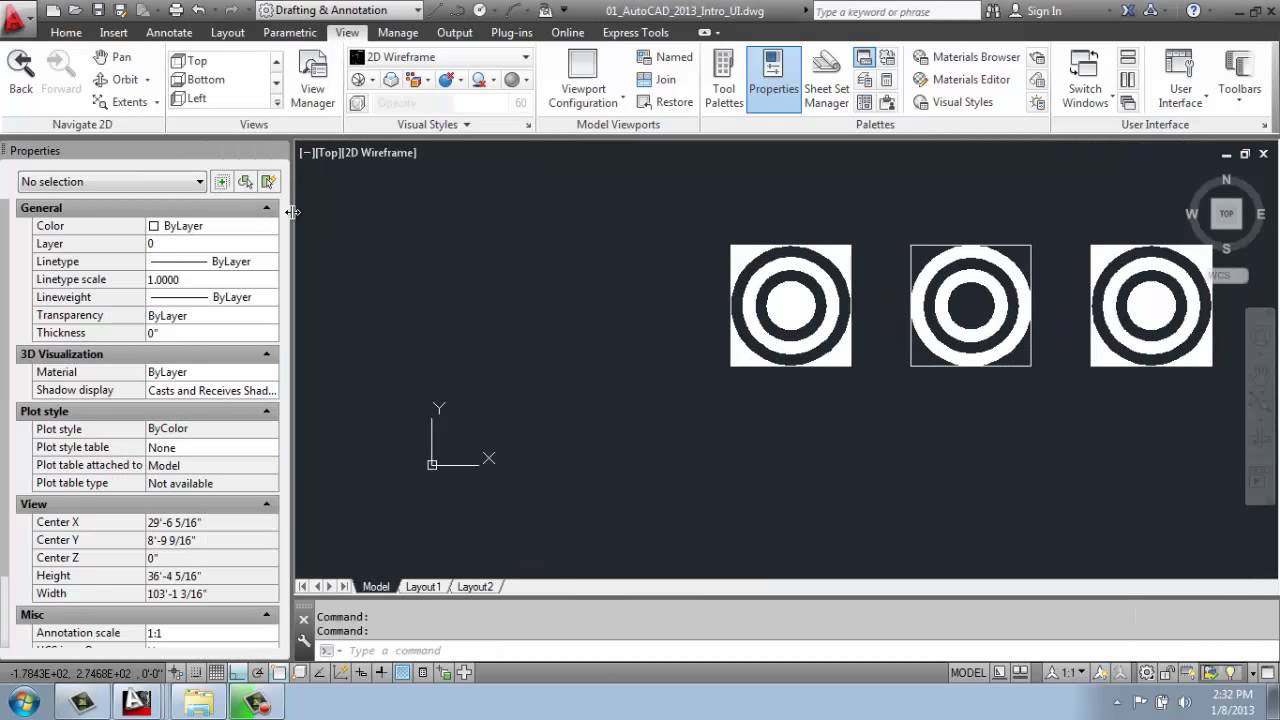The width and height of the screenshot is (1280, 720).
Task: Select the Bottom view in Views list
Action: (x=197, y=79)
